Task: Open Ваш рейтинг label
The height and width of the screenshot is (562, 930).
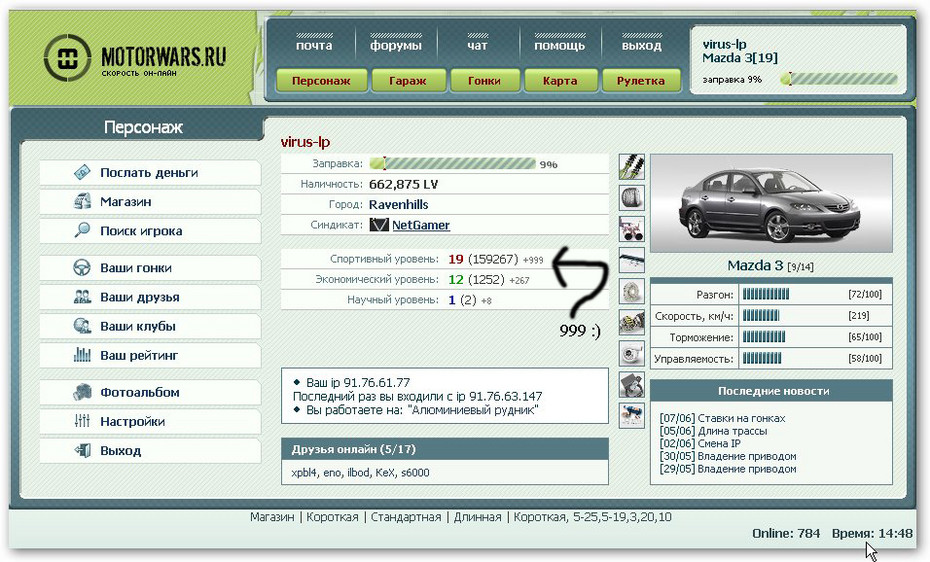Action: (x=139, y=355)
